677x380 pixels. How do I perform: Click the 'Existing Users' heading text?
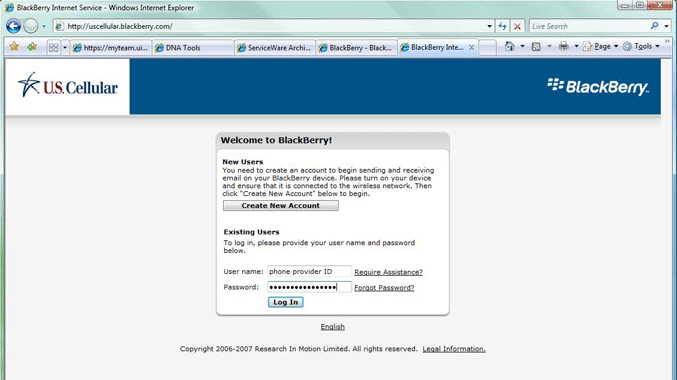[251, 232]
